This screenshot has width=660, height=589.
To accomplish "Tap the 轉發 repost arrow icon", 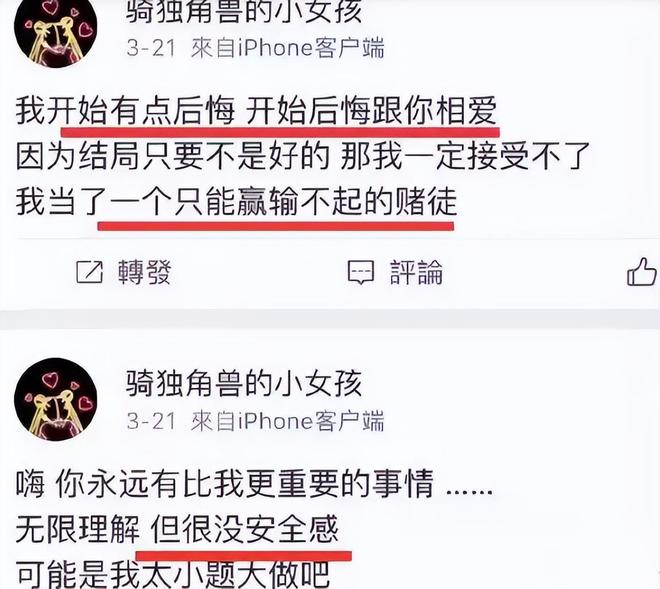I will (89, 272).
